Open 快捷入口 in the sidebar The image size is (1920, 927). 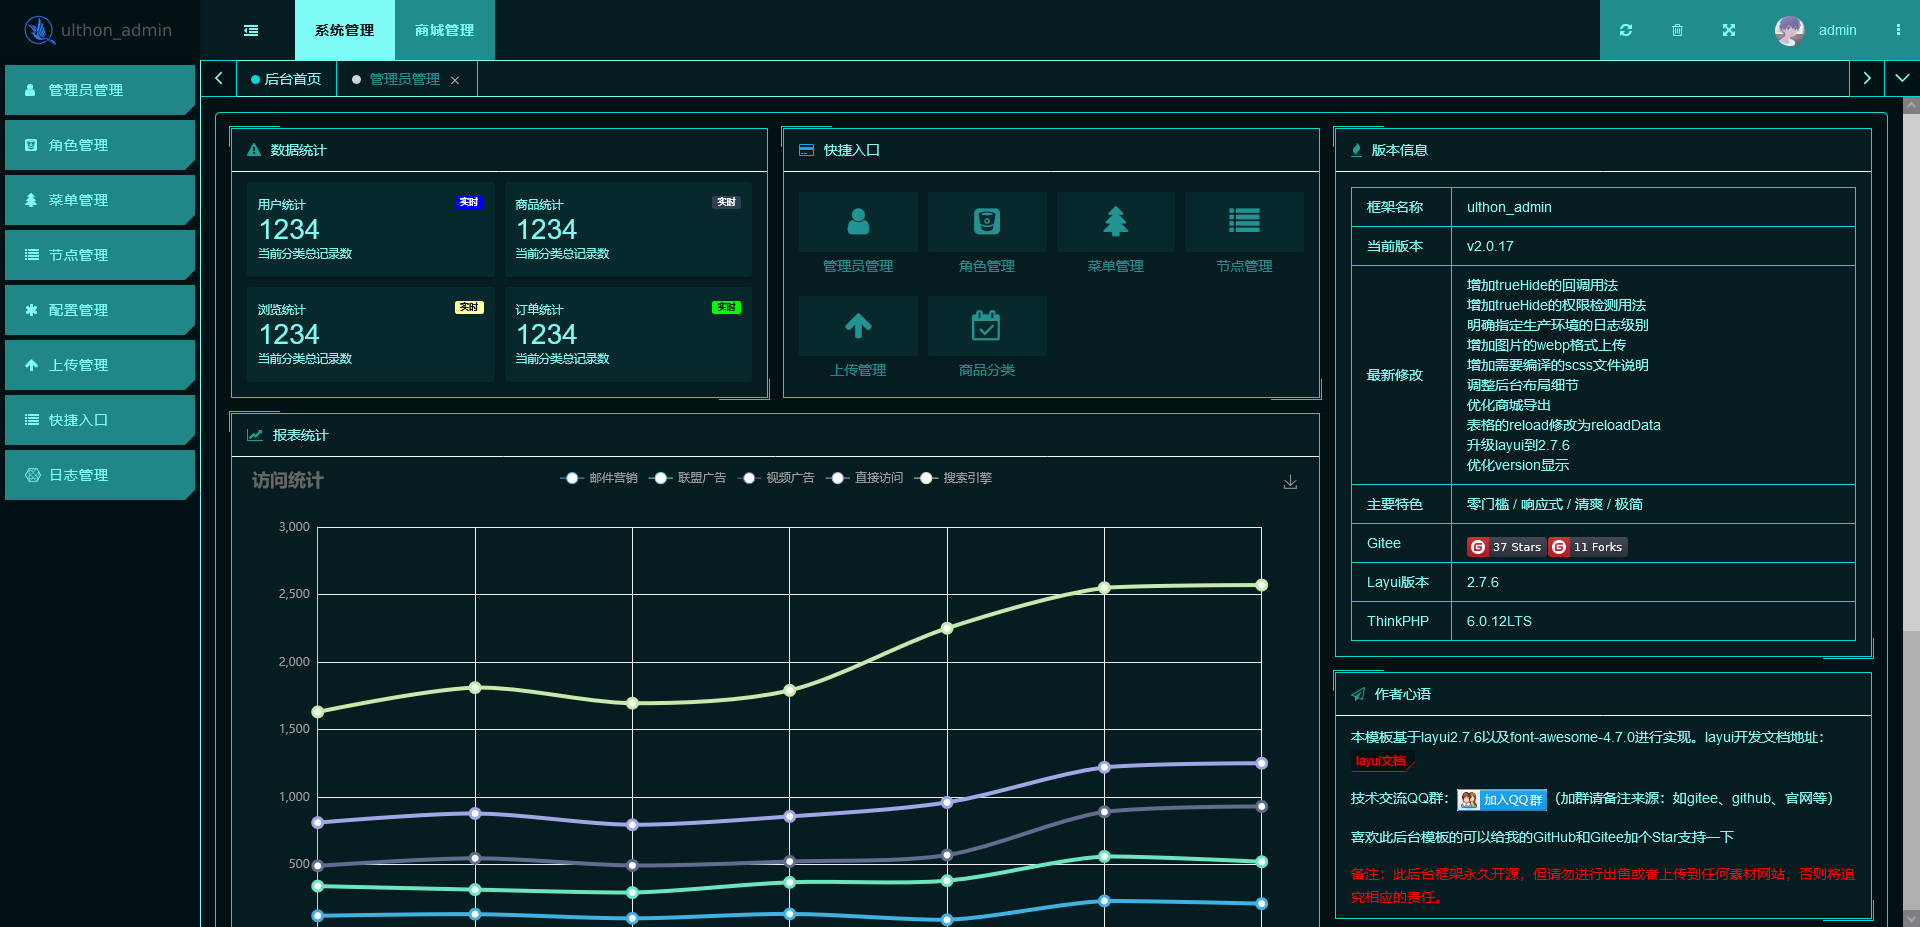point(100,420)
